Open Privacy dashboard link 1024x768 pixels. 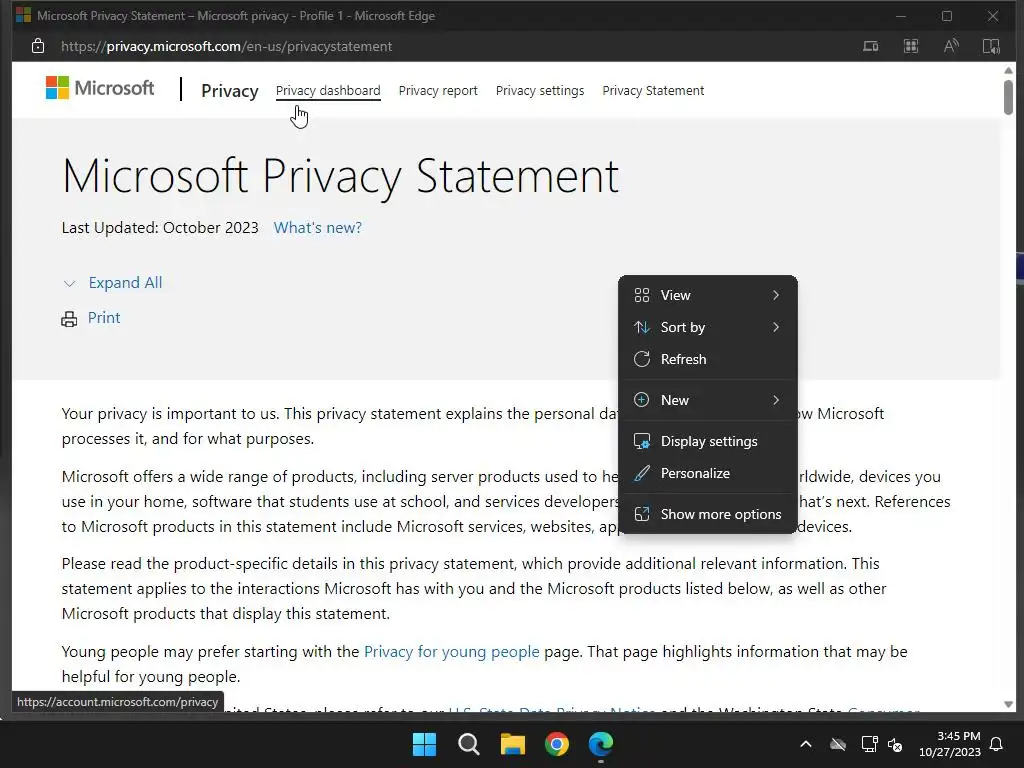328,91
